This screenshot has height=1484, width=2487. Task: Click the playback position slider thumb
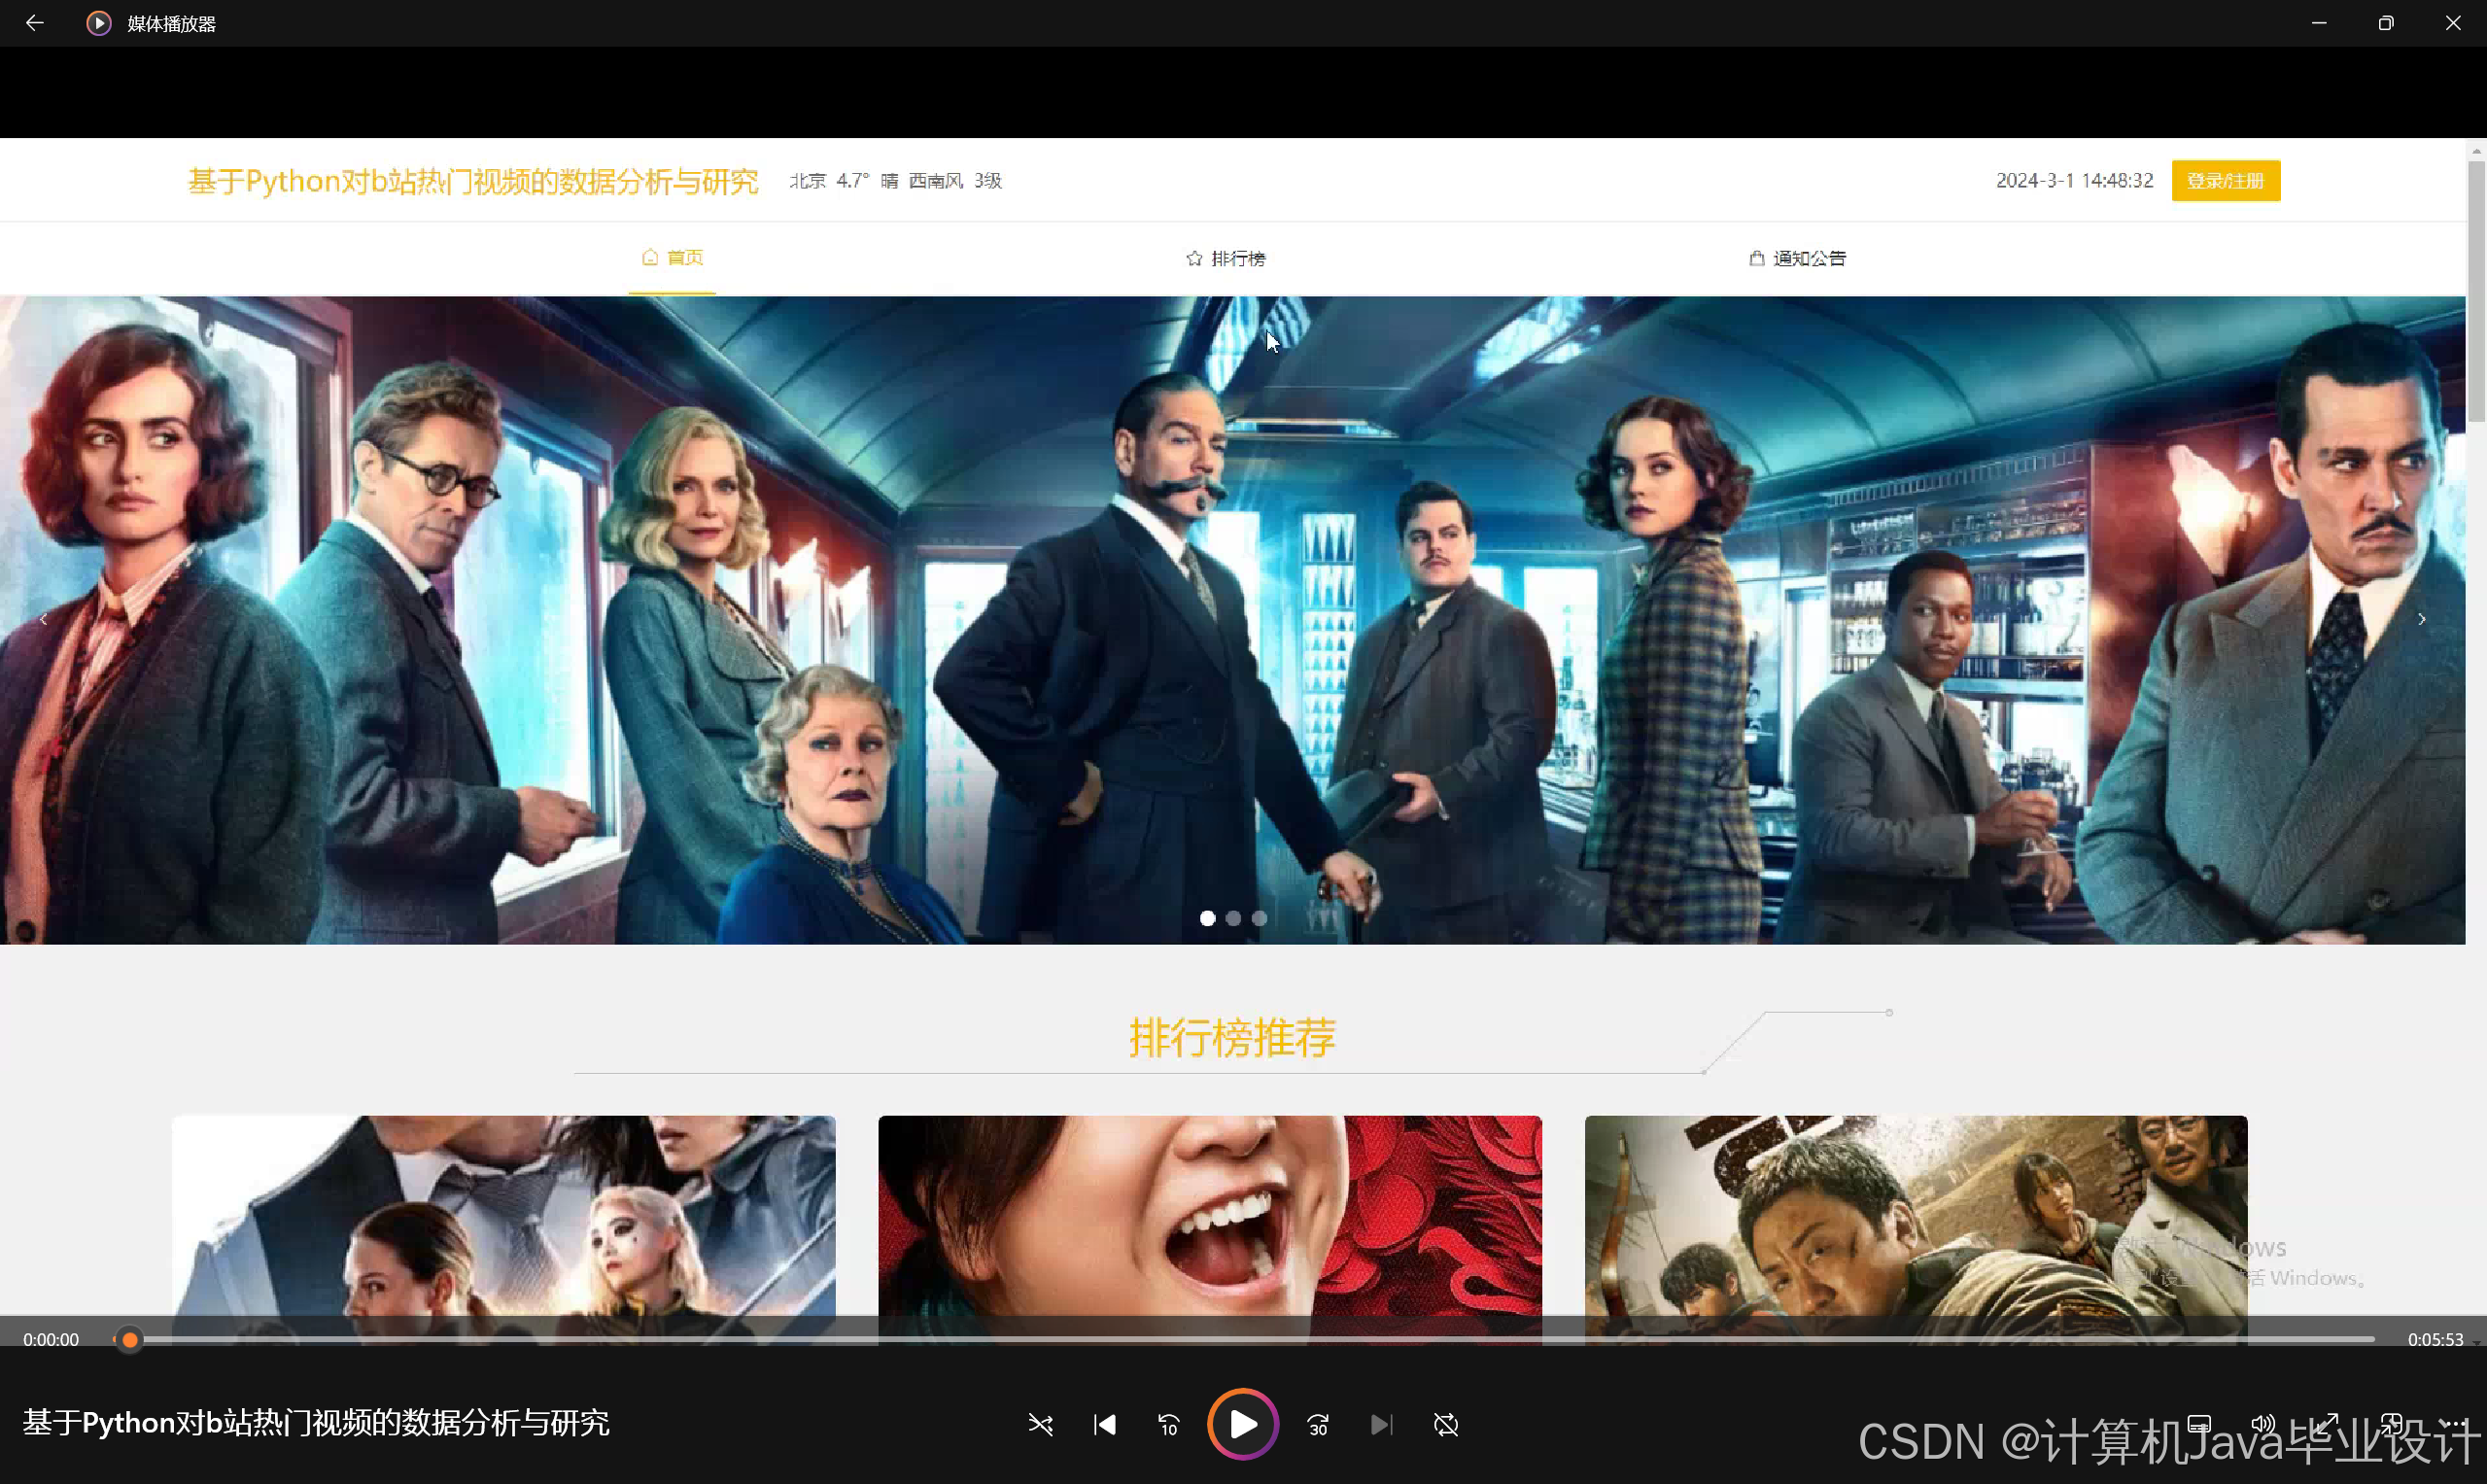click(129, 1339)
